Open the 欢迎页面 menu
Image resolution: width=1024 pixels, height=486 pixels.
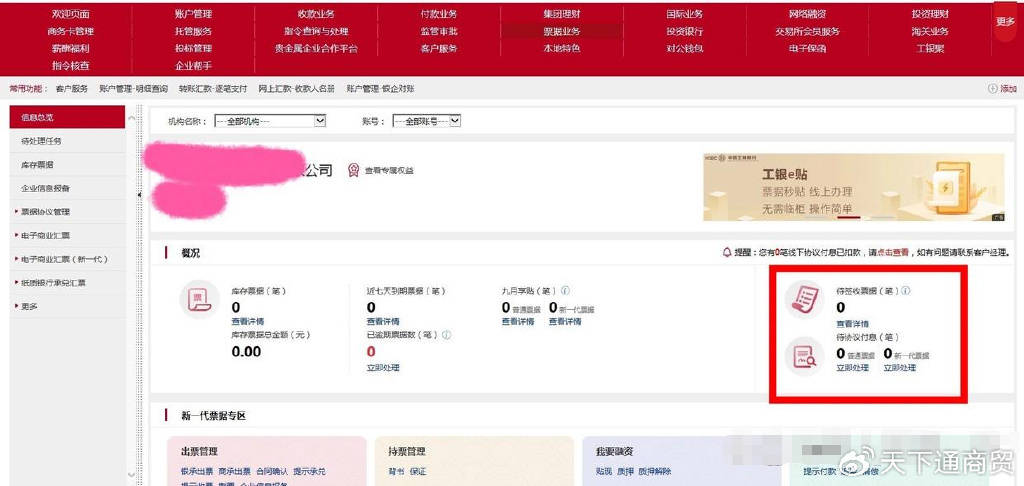click(70, 14)
